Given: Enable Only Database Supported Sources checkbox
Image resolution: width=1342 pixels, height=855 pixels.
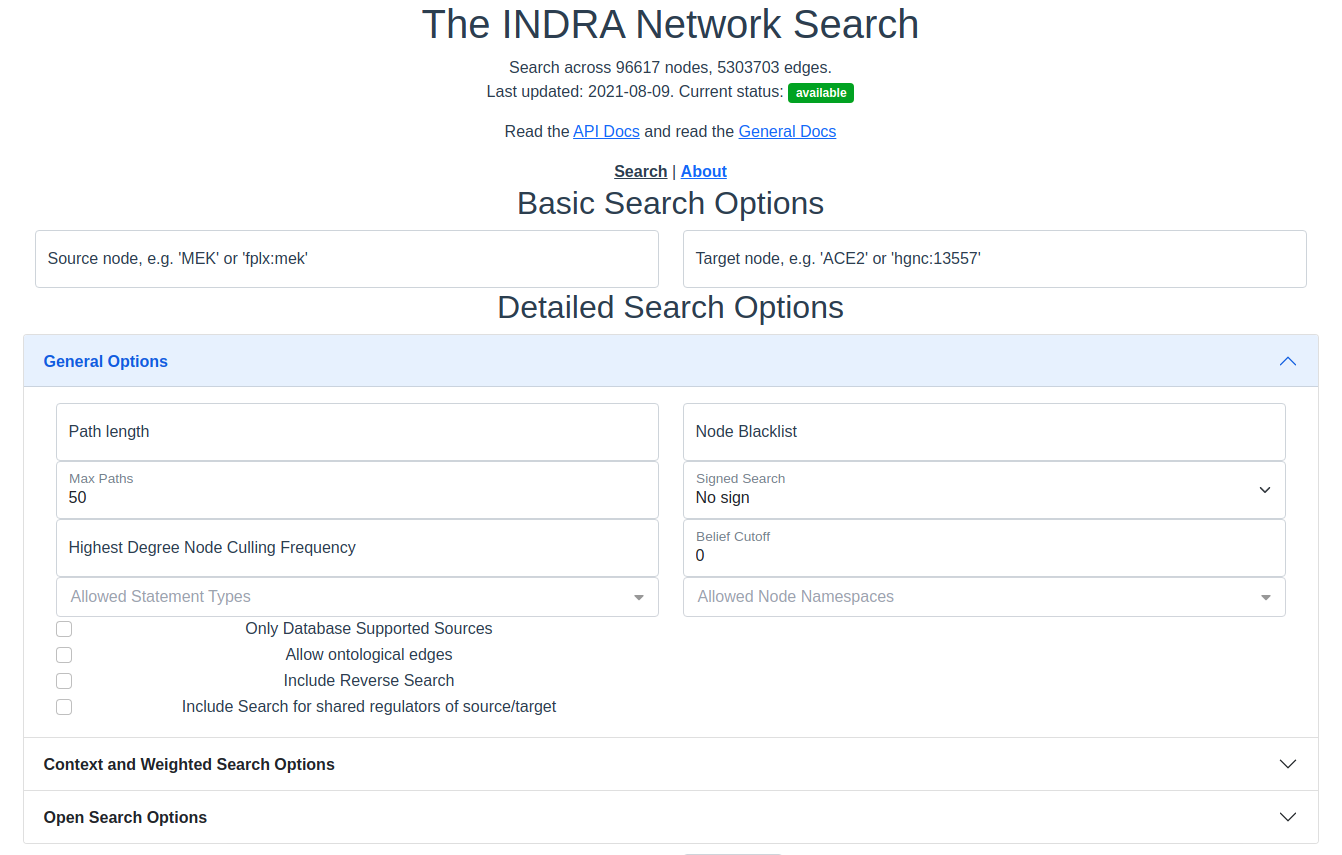Looking at the screenshot, I should point(64,629).
